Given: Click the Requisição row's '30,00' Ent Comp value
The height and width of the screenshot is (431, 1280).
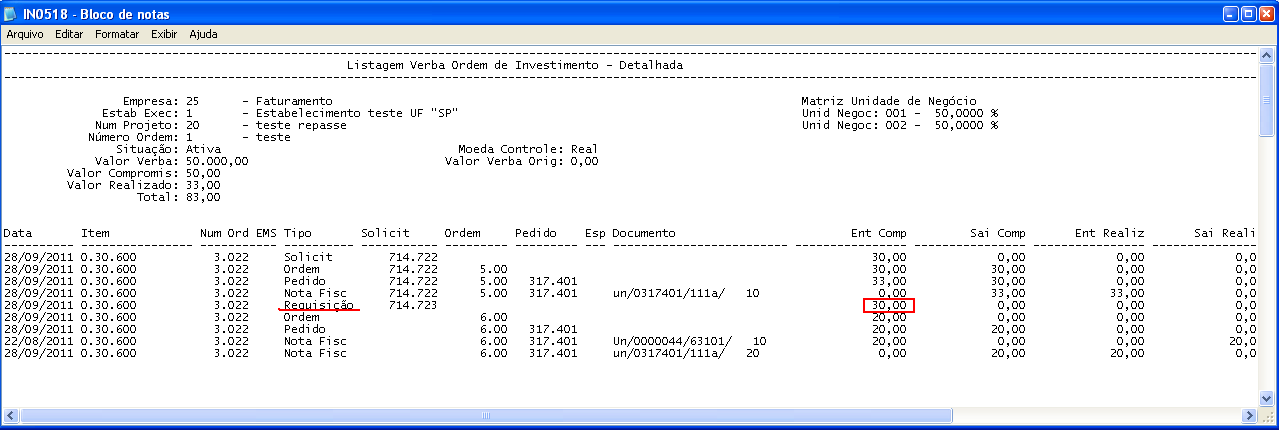Looking at the screenshot, I should pos(889,305).
